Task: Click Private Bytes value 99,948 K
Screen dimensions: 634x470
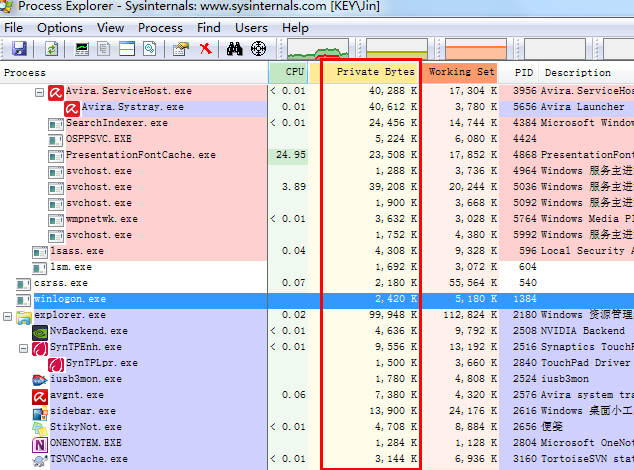Action: pyautogui.click(x=393, y=315)
